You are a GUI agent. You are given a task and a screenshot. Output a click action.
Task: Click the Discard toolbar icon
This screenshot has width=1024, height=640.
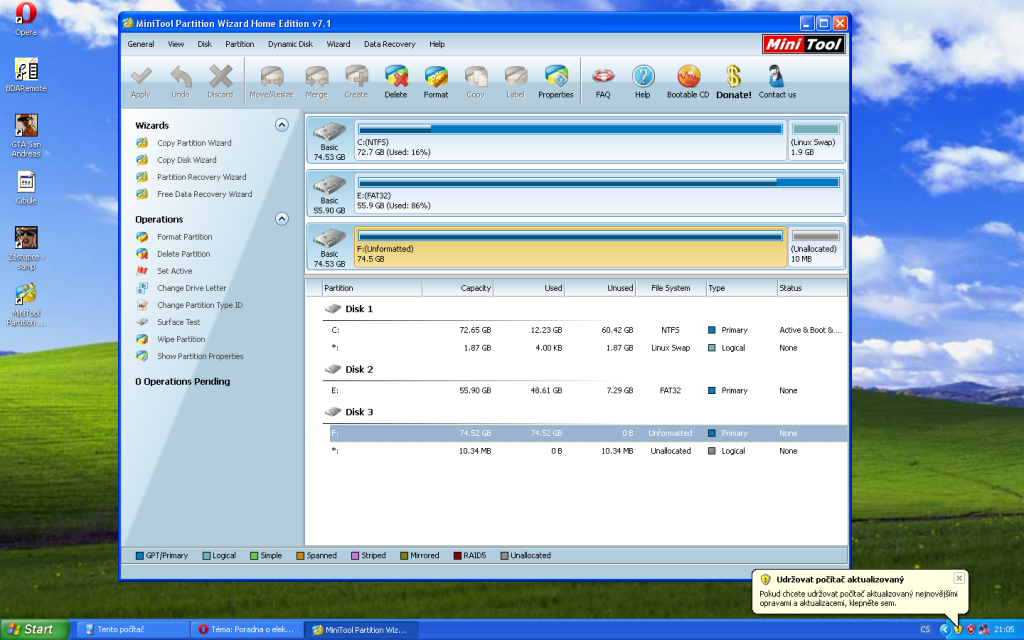[x=220, y=77]
